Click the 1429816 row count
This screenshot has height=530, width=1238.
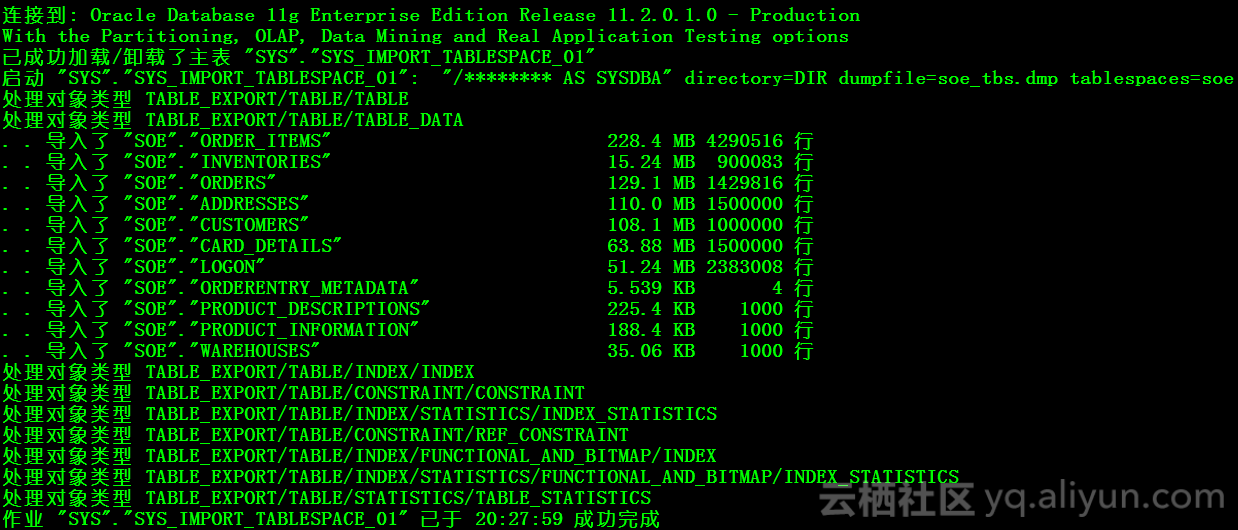[745, 183]
